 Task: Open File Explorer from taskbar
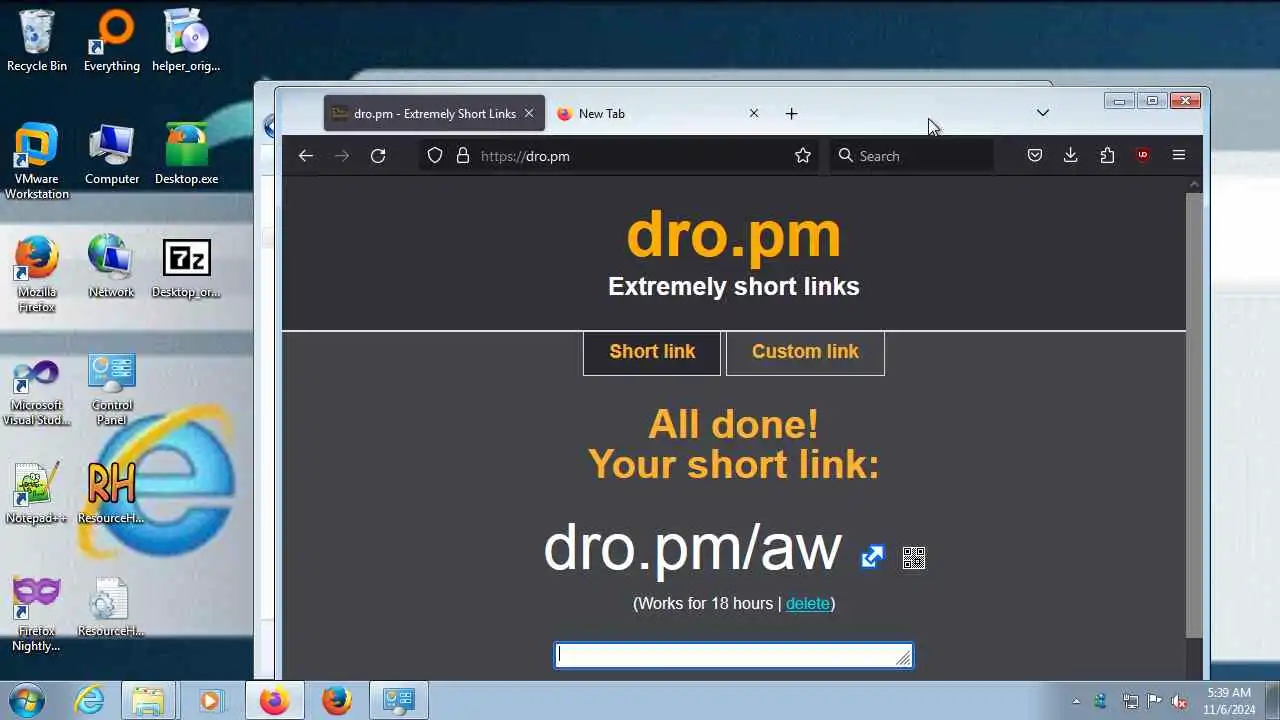coord(148,700)
